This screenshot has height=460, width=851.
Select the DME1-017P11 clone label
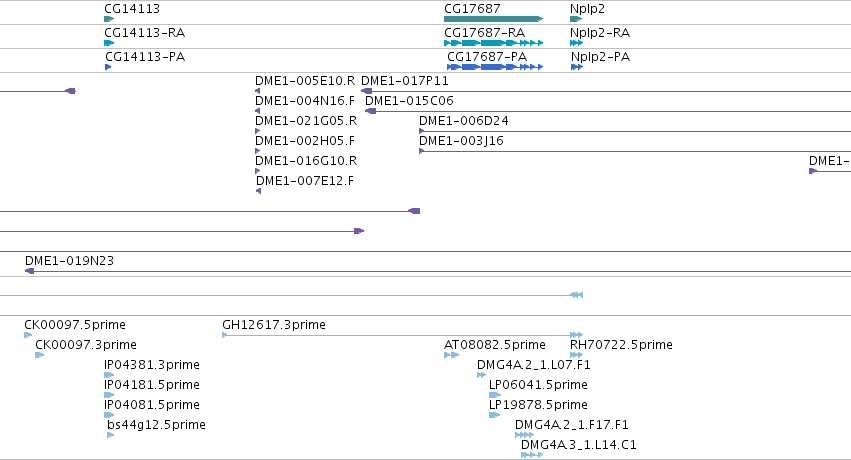[405, 81]
